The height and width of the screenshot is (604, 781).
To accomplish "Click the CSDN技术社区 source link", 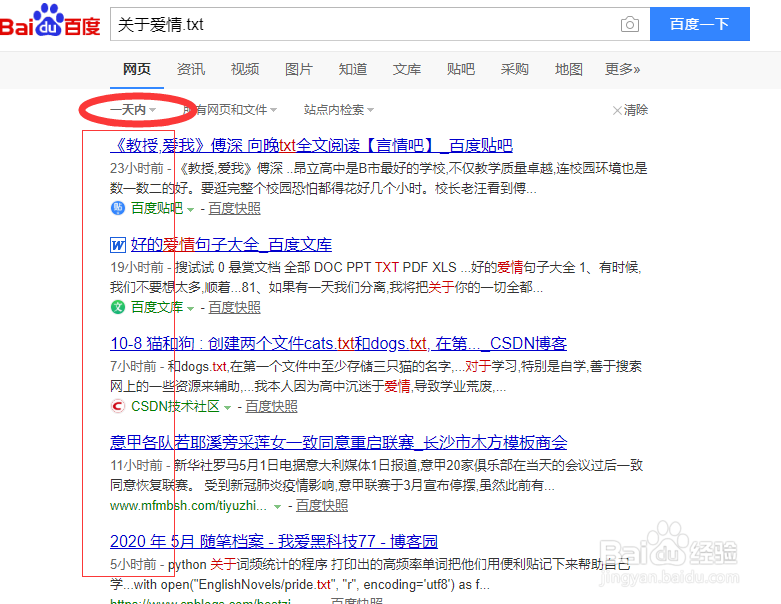I will (175, 406).
